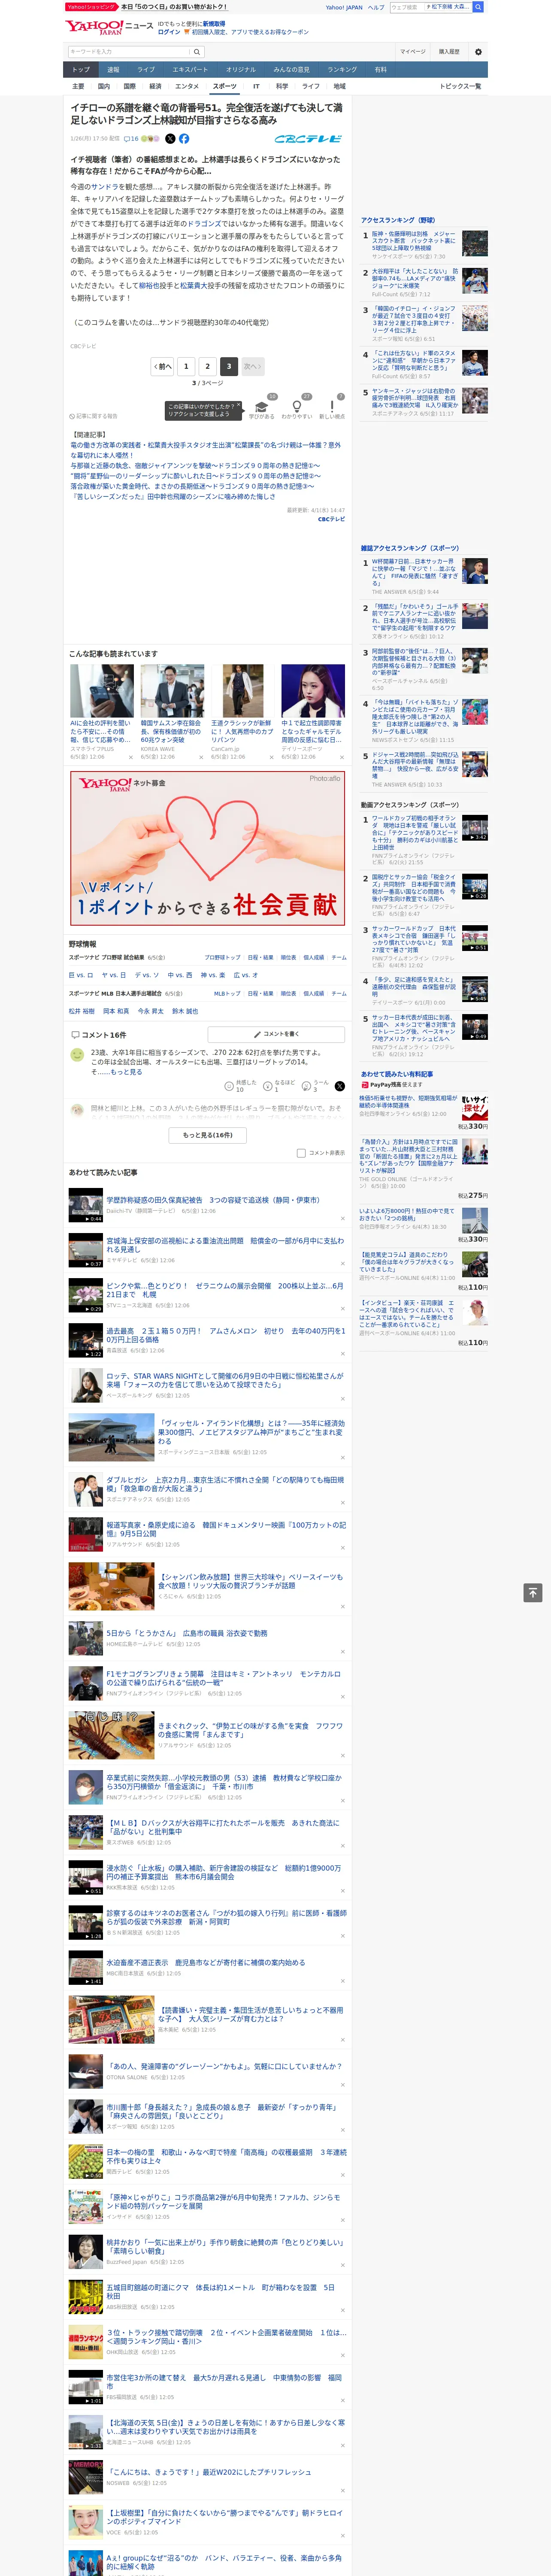The width and height of the screenshot is (551, 2576).
Task: React with 新しい視点 exclamation icon
Action: click(332, 407)
